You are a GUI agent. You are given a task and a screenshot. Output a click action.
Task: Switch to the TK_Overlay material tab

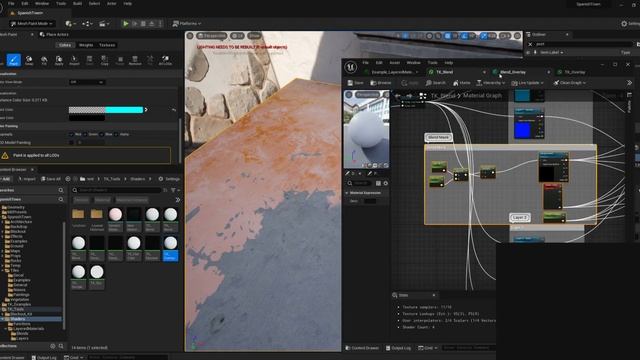coord(575,72)
